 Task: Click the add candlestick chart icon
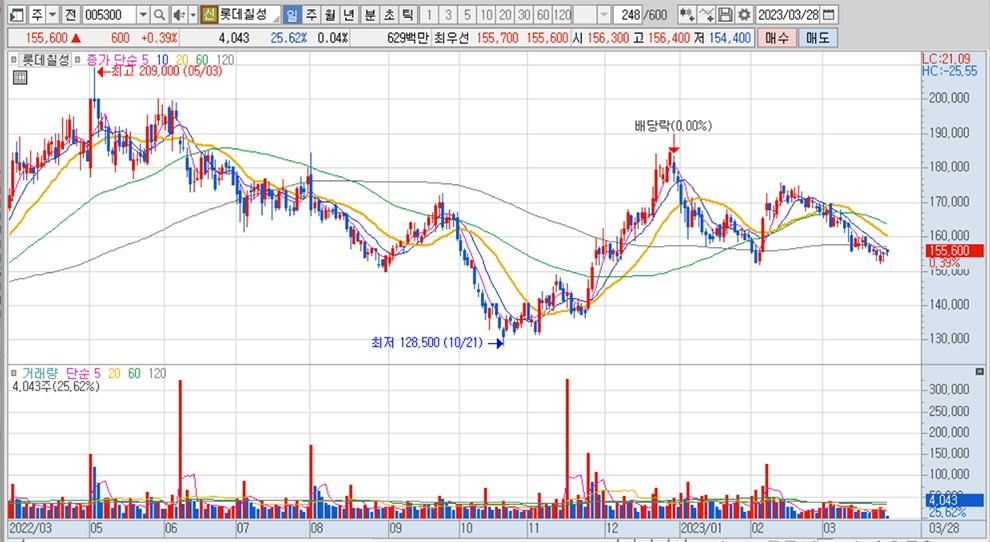coord(685,15)
